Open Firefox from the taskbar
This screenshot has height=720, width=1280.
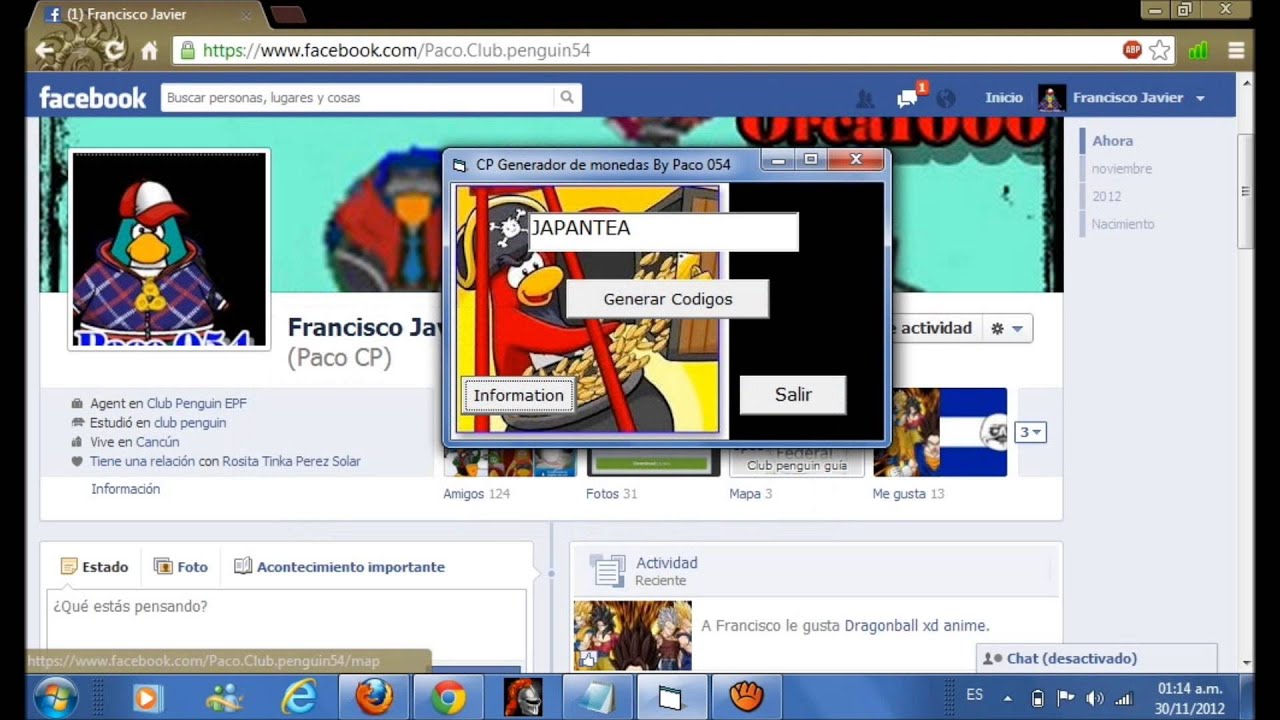[x=373, y=697]
